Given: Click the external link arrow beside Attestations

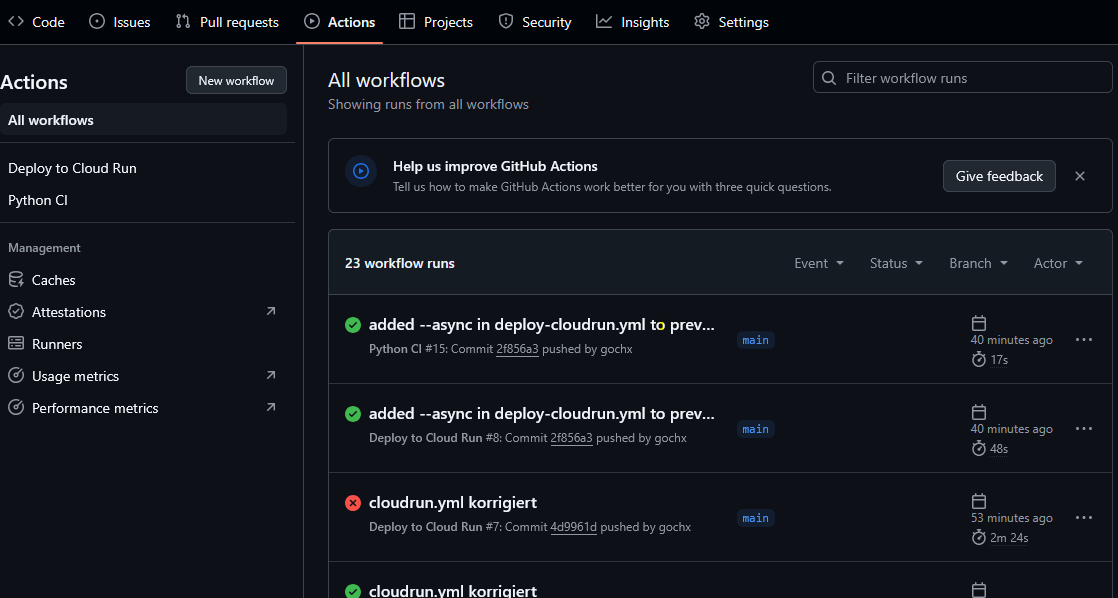Looking at the screenshot, I should 270,312.
